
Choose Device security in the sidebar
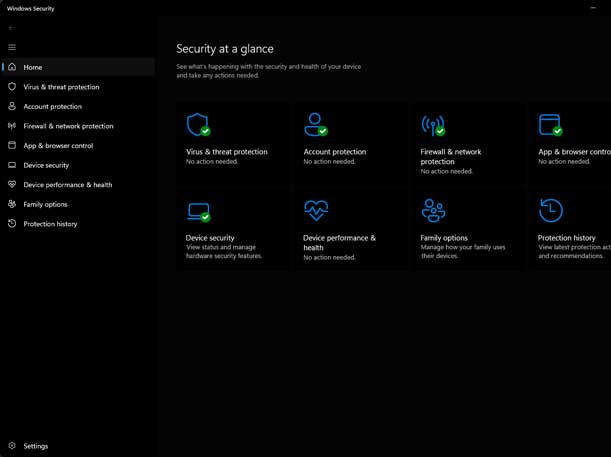46,165
